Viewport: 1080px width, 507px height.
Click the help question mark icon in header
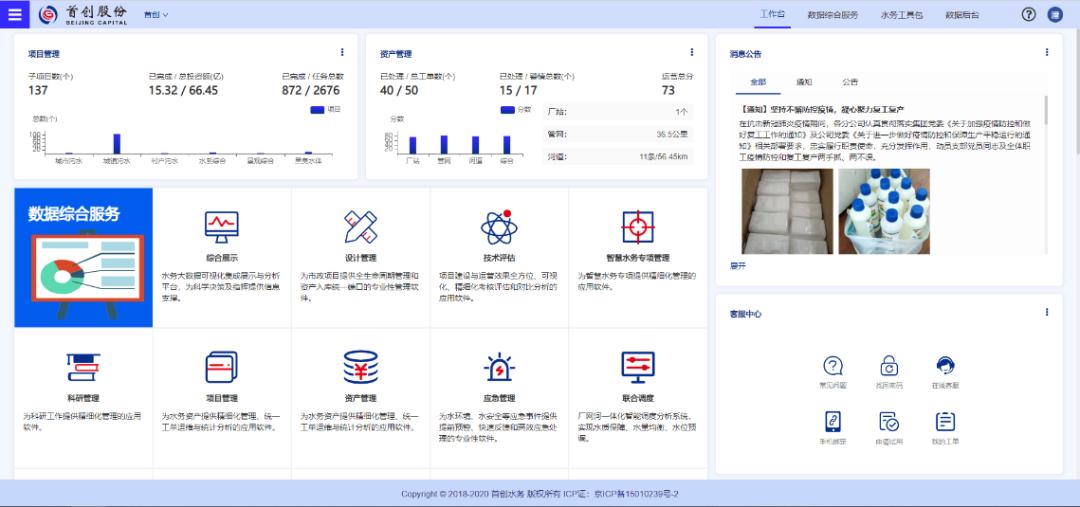pyautogui.click(x=1028, y=14)
